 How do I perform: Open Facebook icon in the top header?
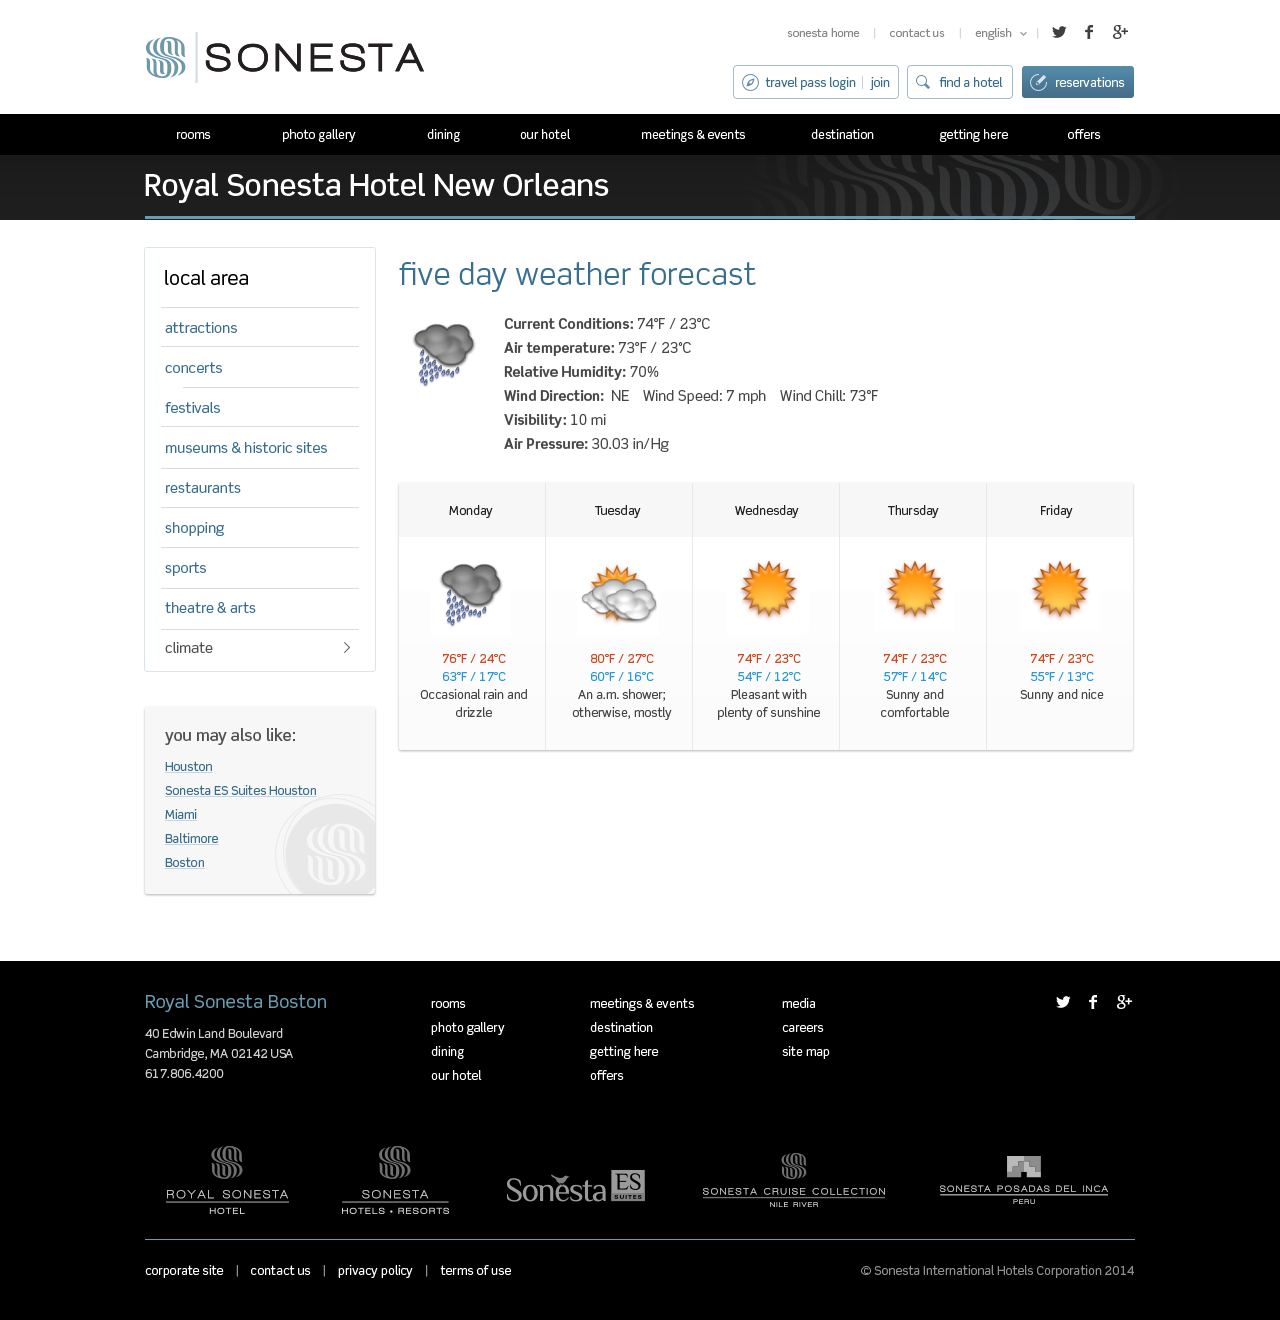click(1089, 32)
